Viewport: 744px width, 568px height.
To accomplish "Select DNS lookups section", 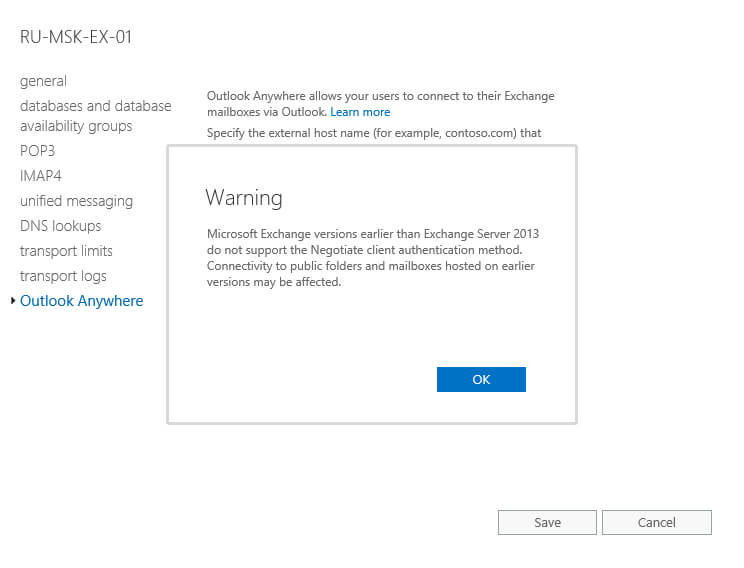I will click(61, 226).
